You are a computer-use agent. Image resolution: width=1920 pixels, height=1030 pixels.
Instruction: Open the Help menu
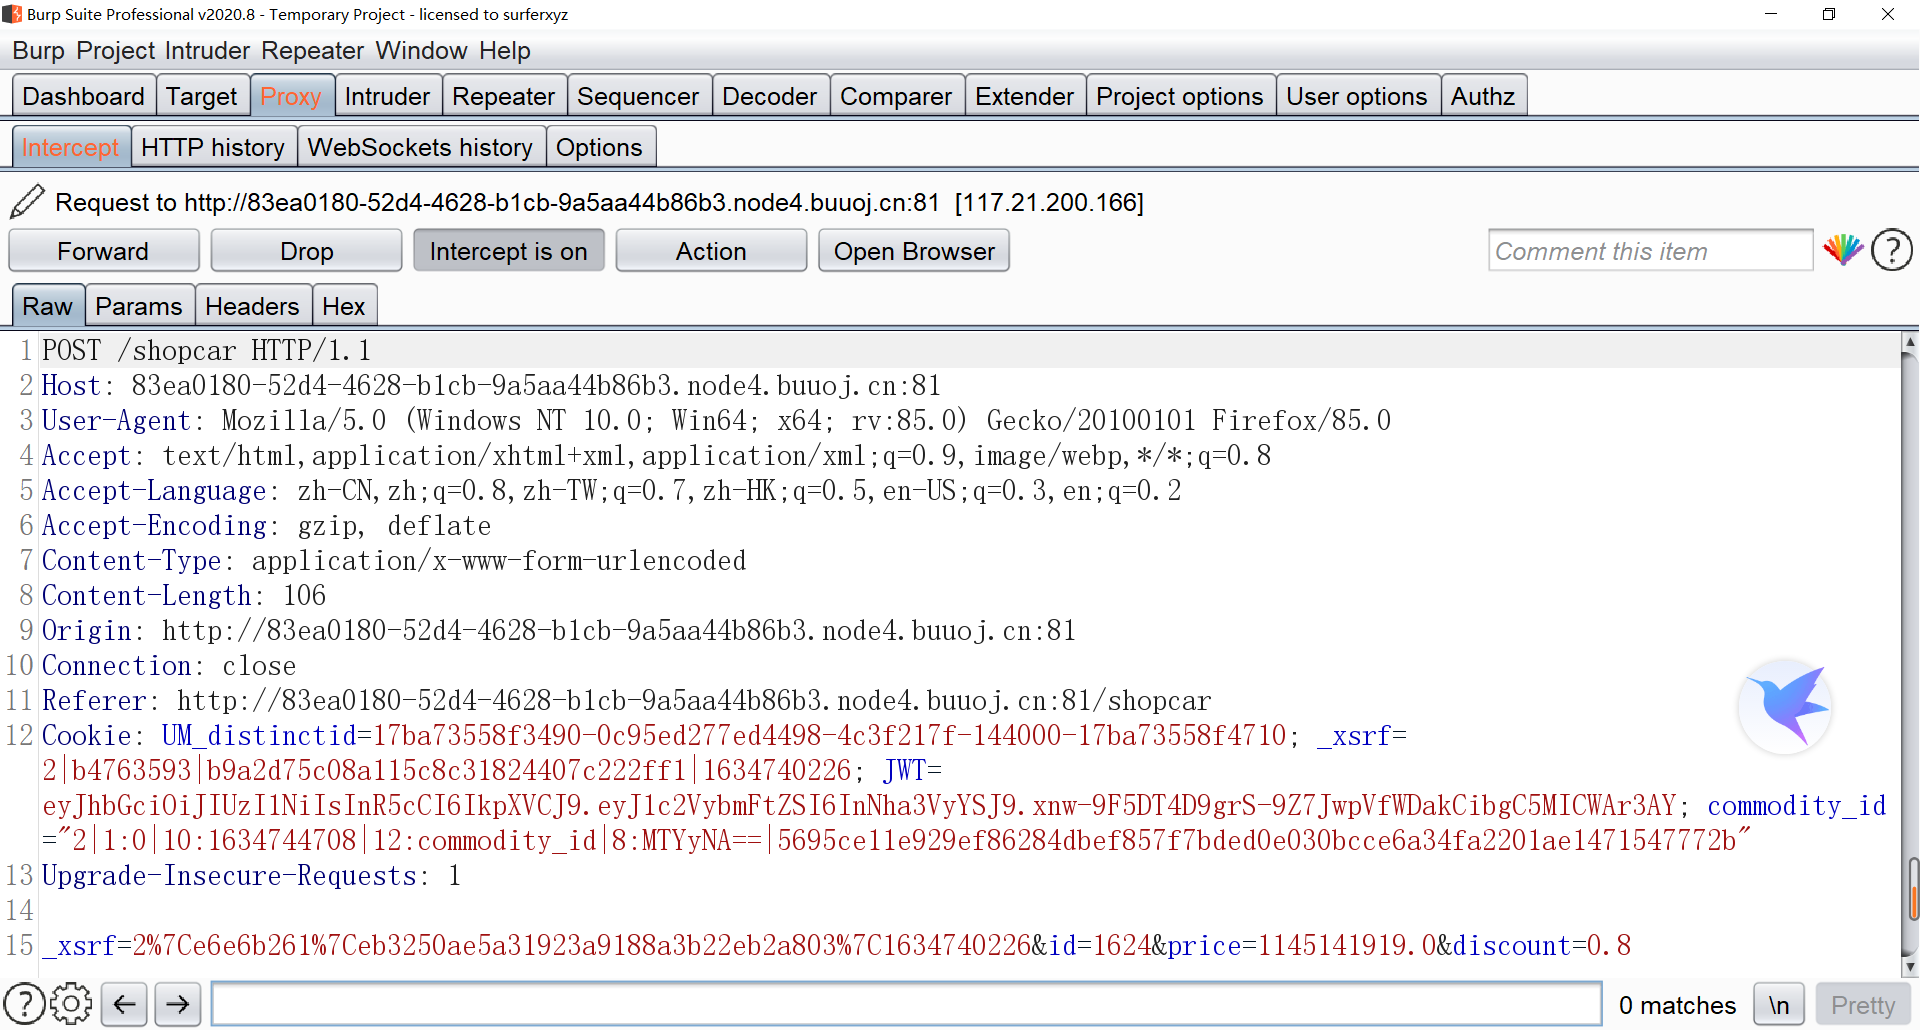click(x=504, y=51)
